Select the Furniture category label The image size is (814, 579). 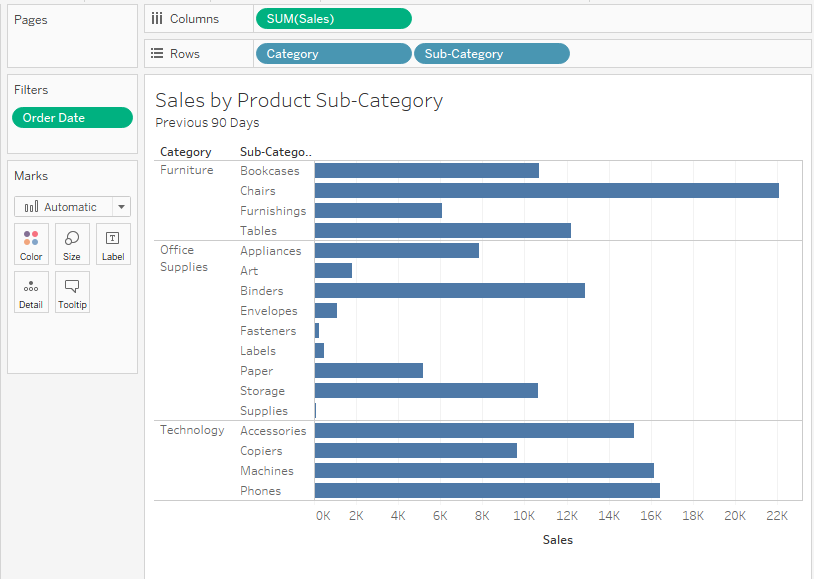(187, 171)
